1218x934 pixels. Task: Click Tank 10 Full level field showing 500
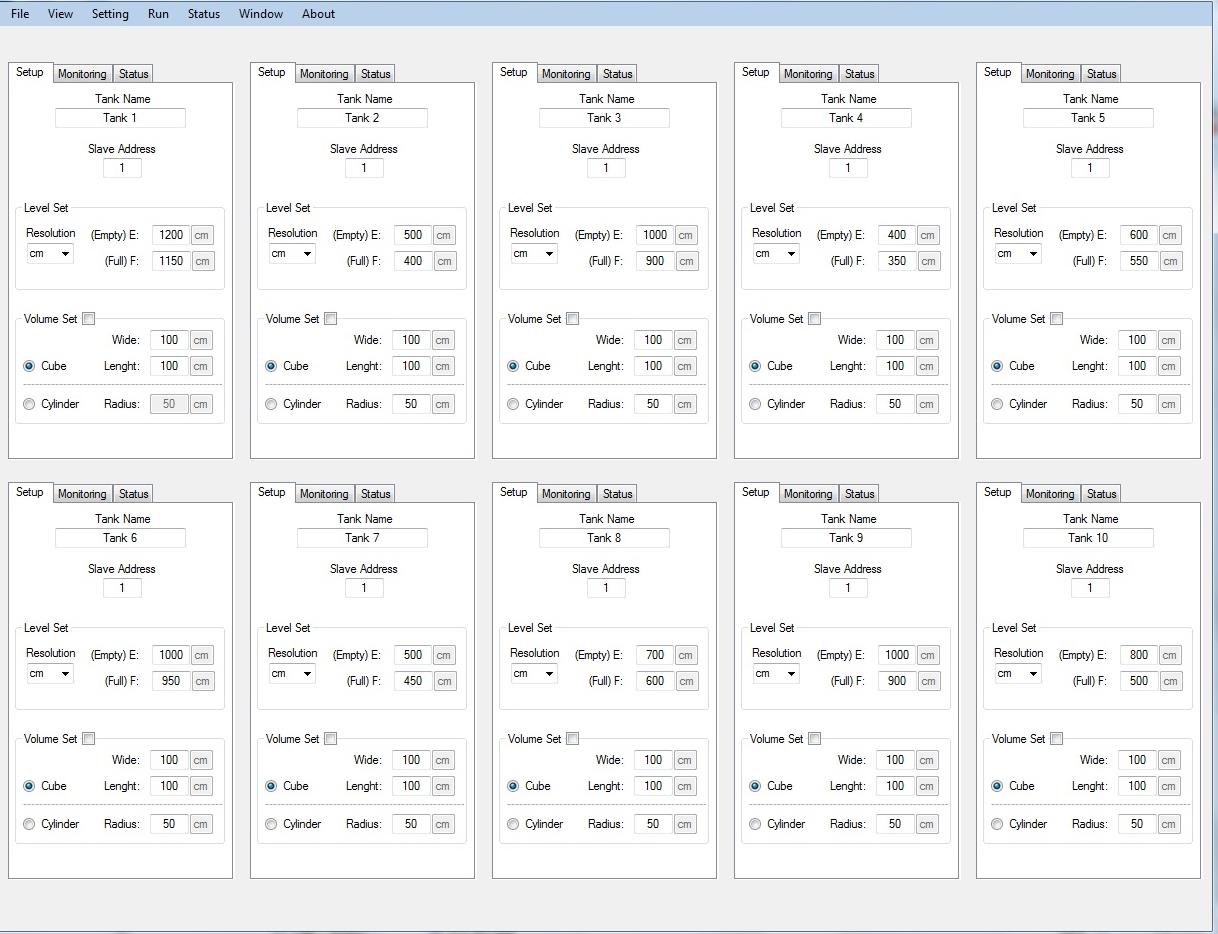pos(1139,681)
